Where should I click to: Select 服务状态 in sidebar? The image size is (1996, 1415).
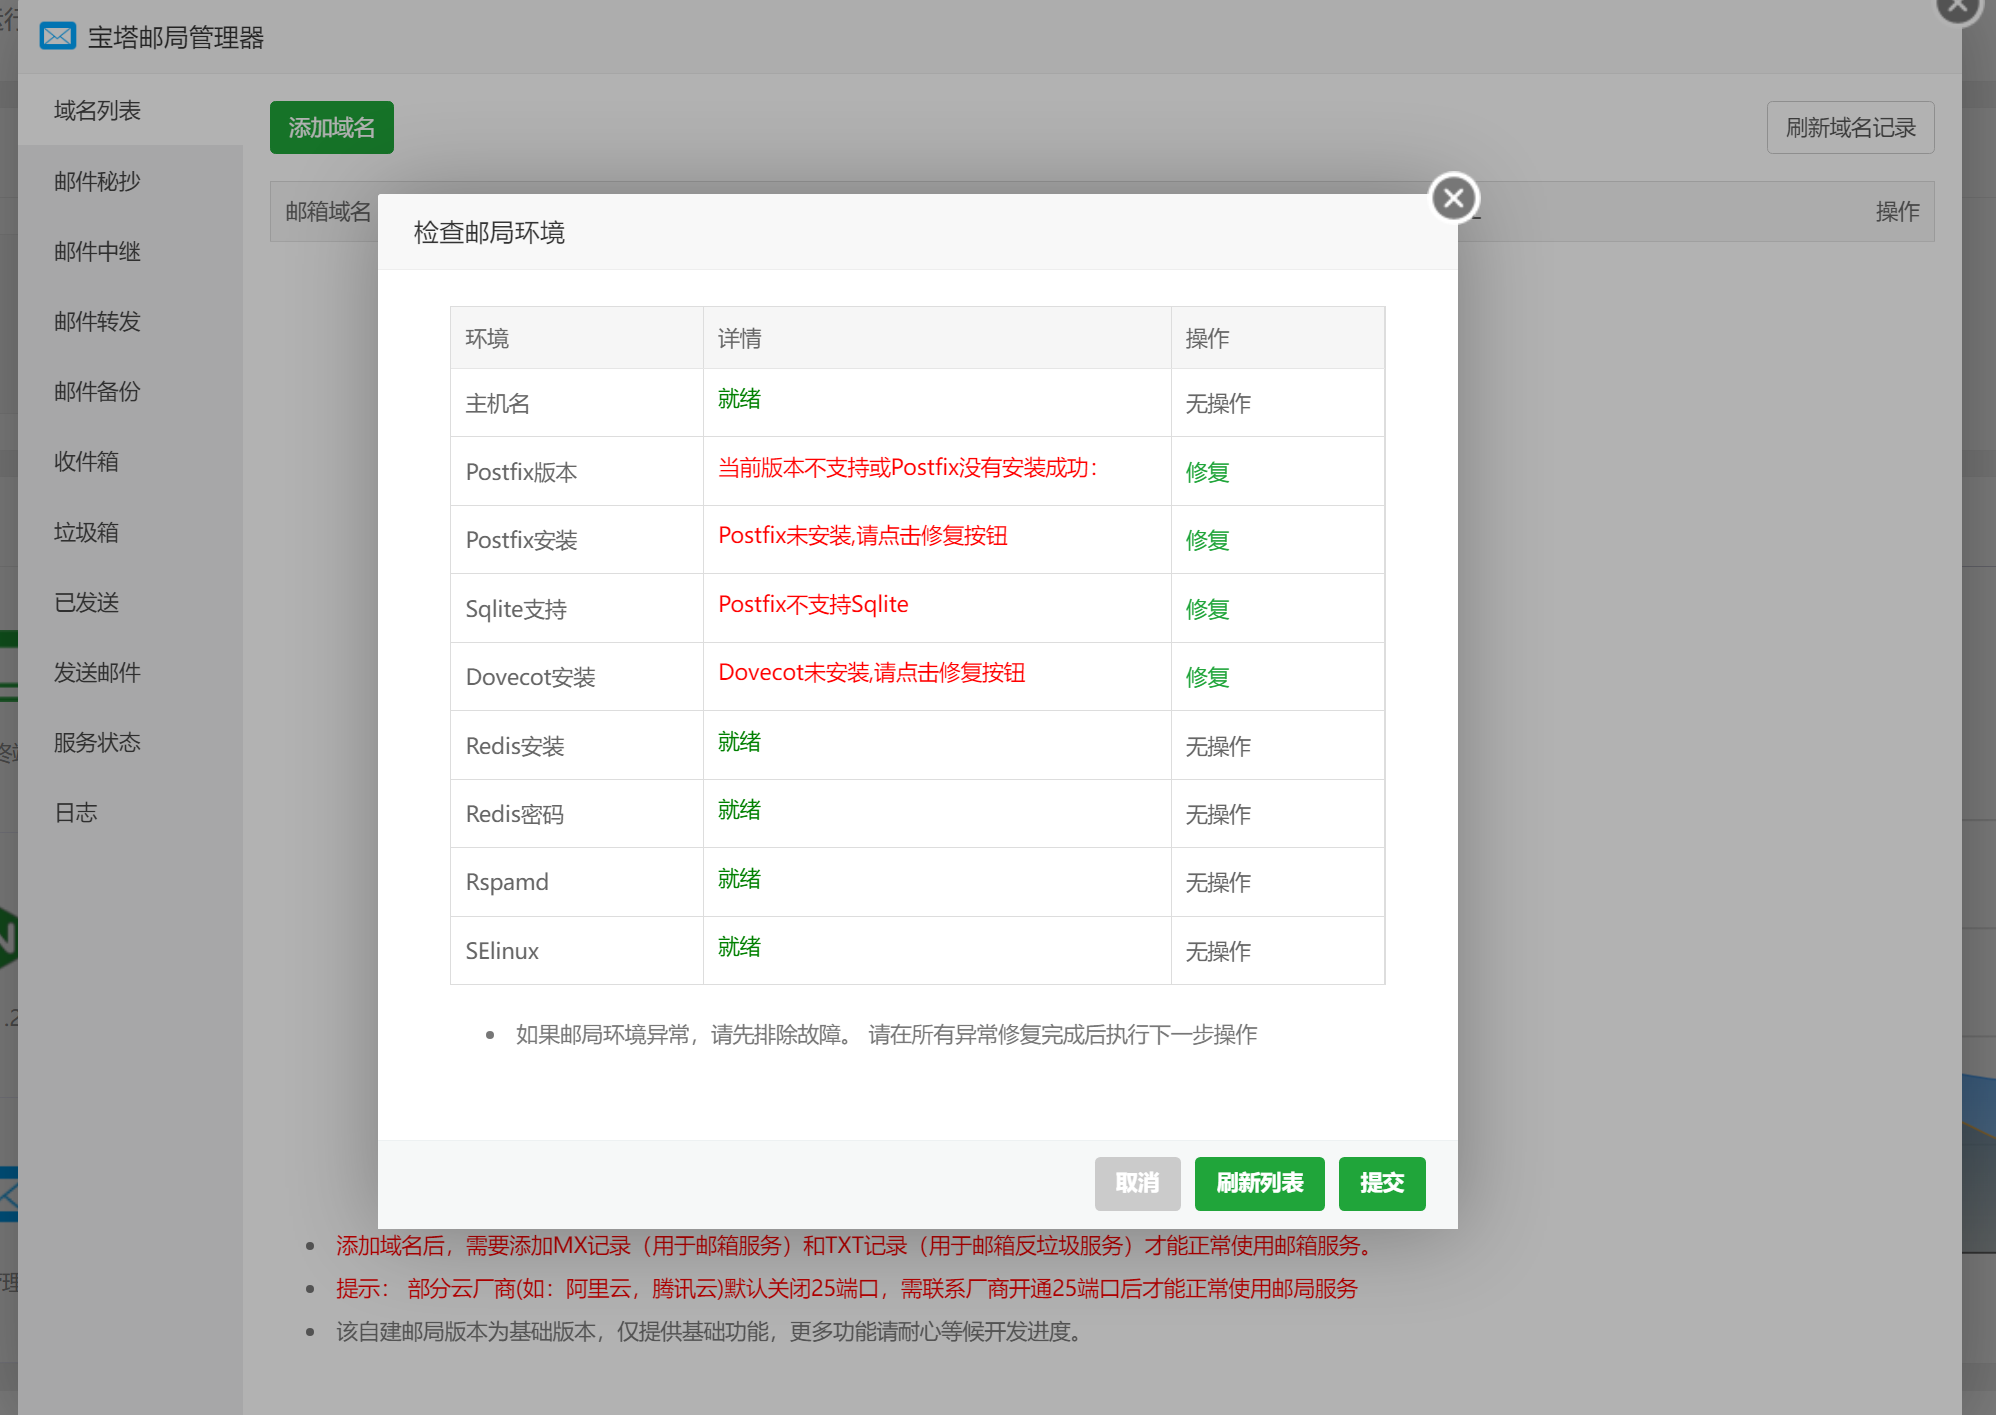97,742
